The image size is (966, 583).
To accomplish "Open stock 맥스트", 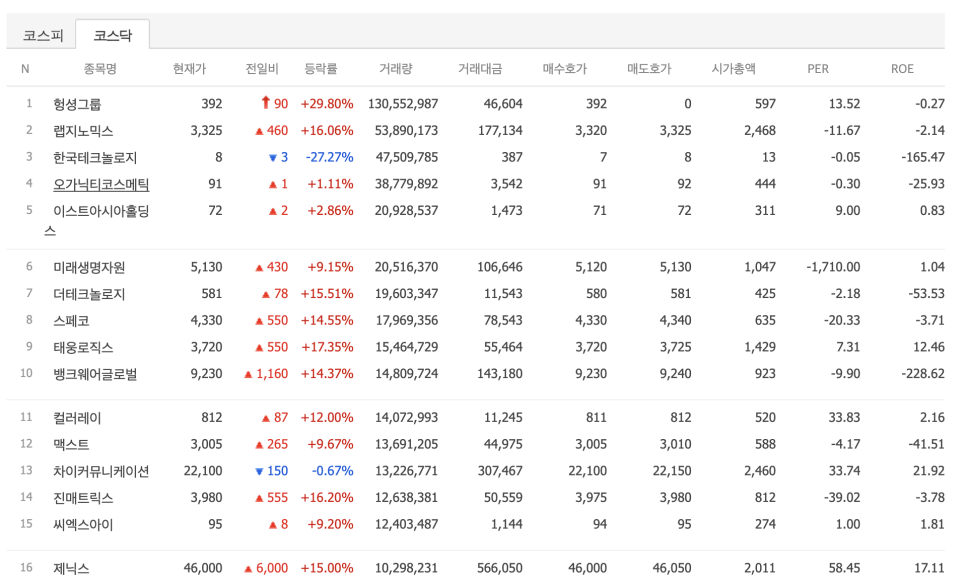I will [71, 444].
